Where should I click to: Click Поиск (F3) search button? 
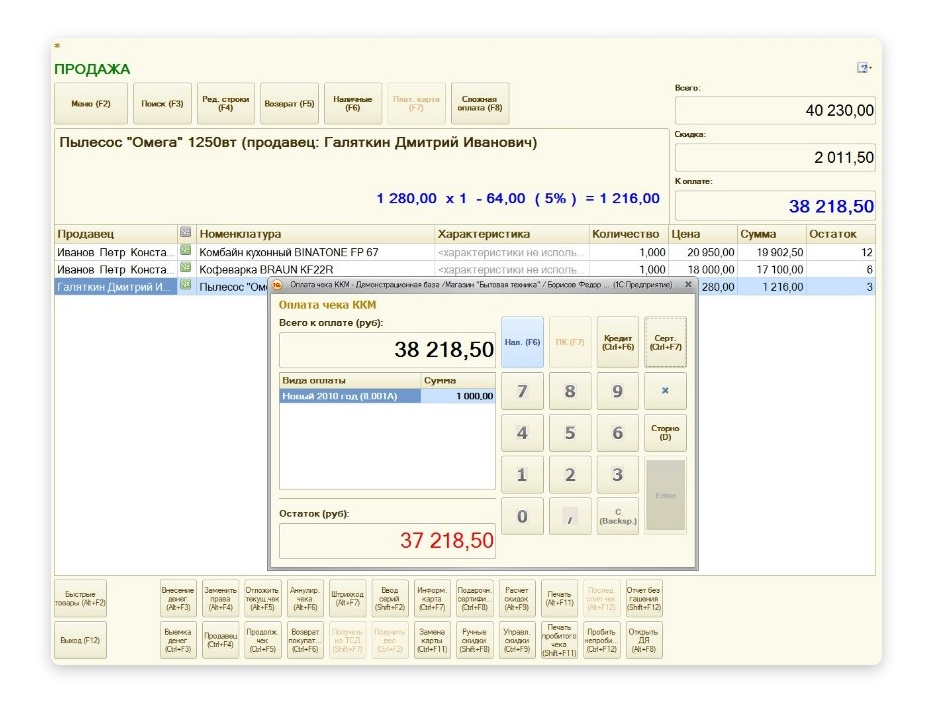click(162, 104)
